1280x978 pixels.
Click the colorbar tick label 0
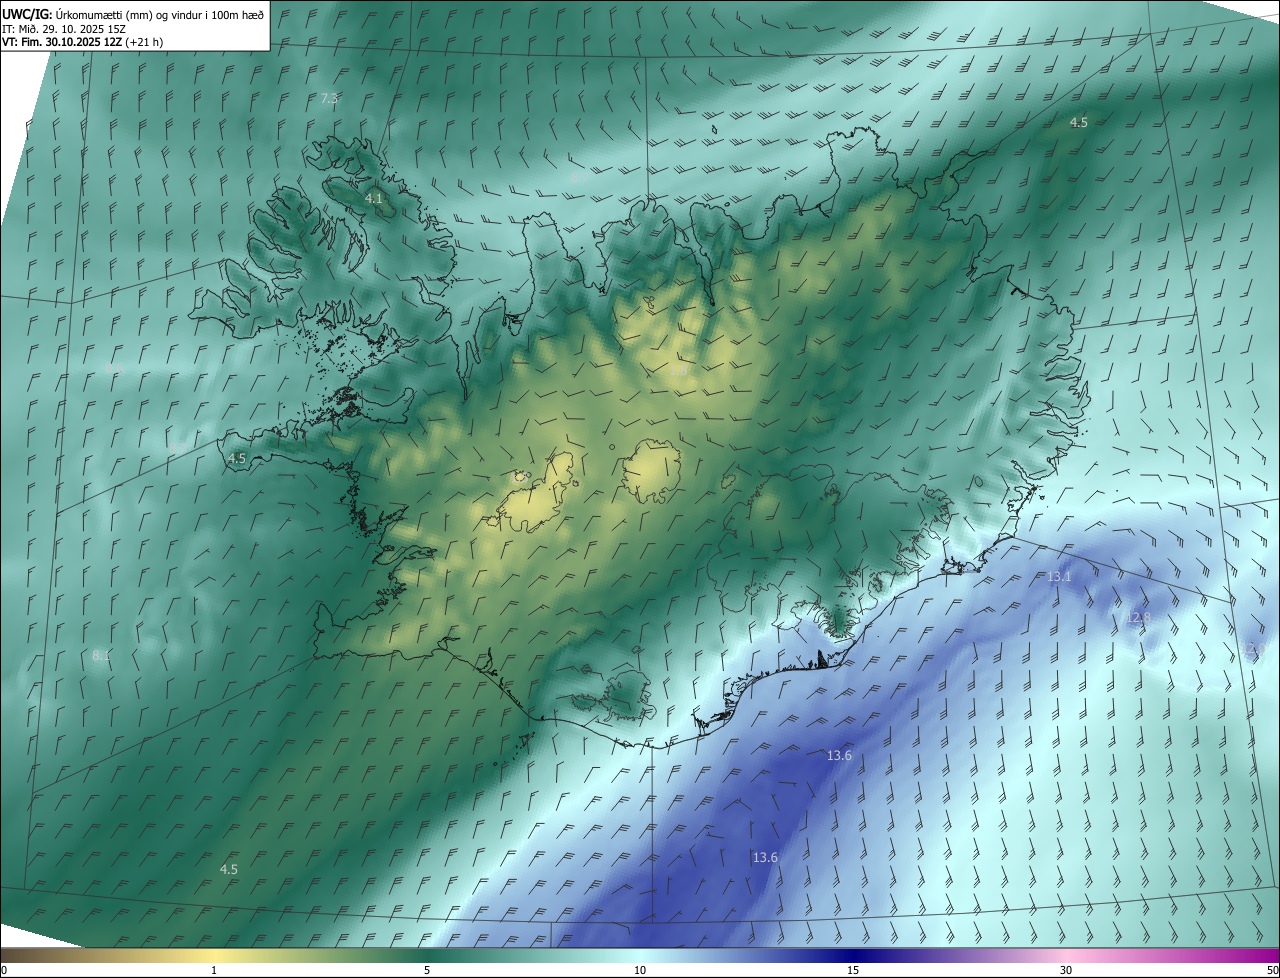pyautogui.click(x=4, y=970)
